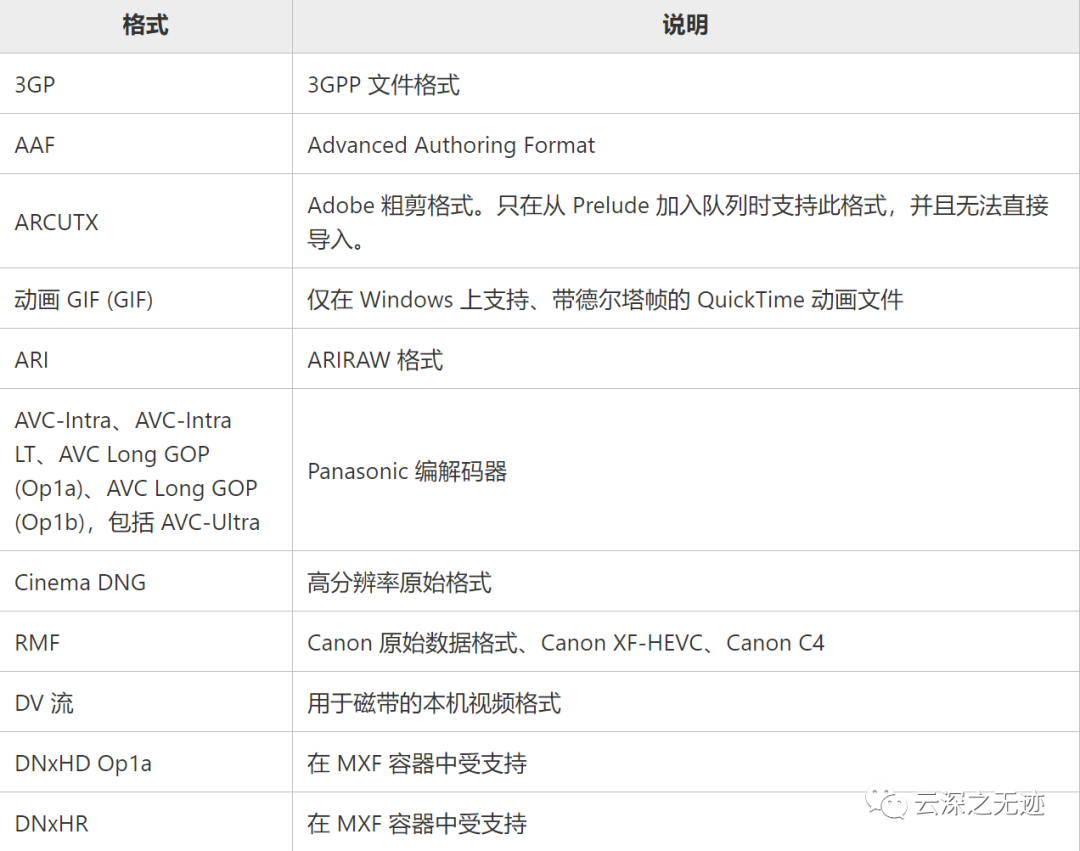The height and width of the screenshot is (851, 1080).
Task: Click the Adobe 粗剪格式 description text
Action: point(678,222)
